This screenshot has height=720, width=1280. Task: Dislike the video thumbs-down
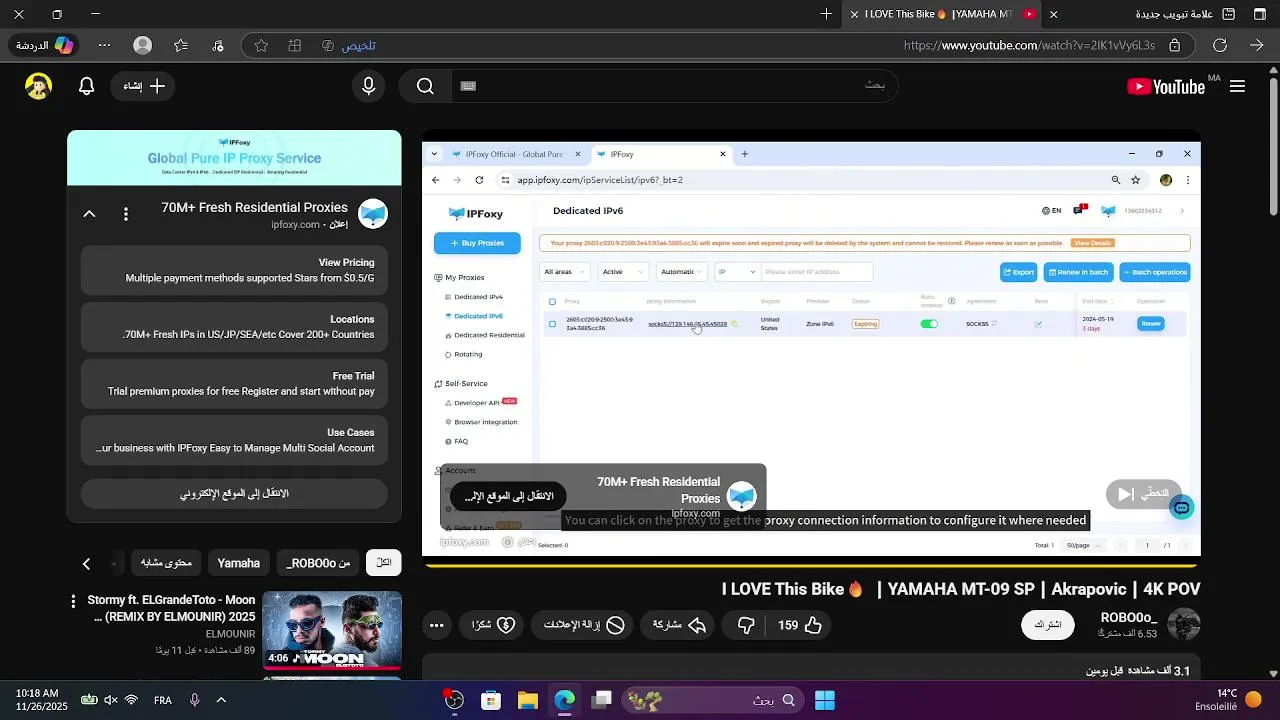746,625
